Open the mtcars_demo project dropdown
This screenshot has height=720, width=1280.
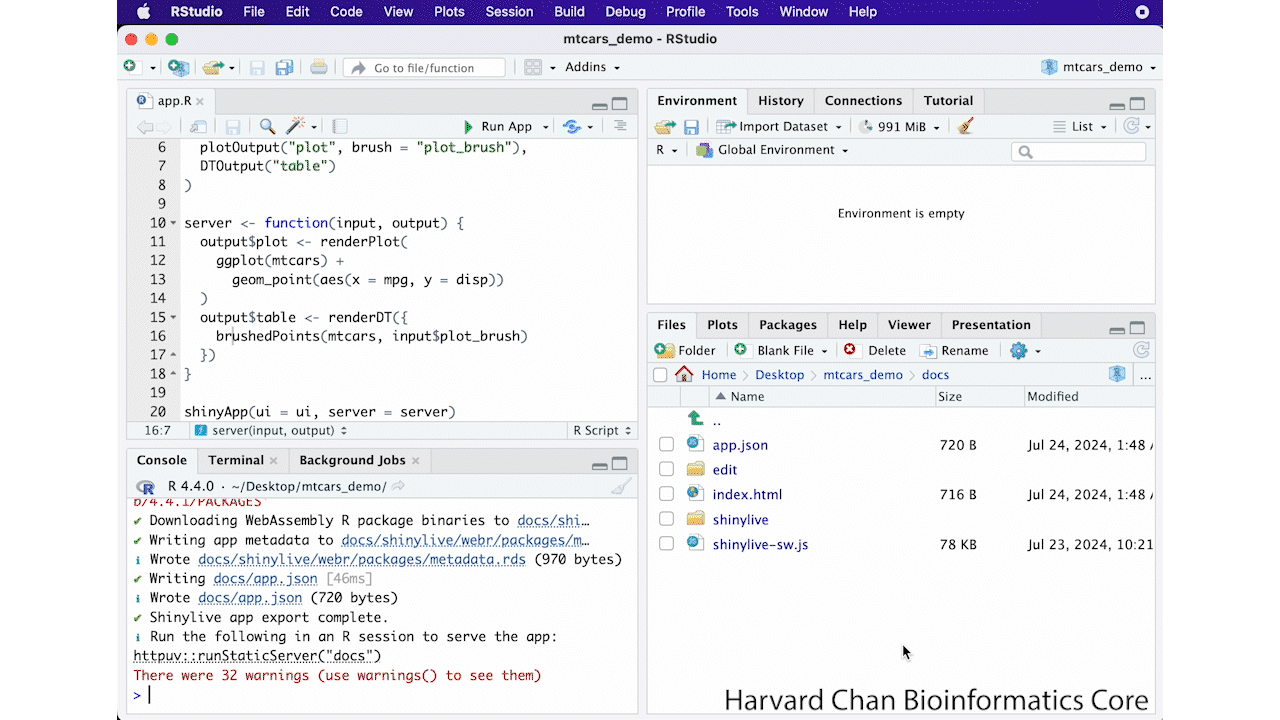(1098, 68)
